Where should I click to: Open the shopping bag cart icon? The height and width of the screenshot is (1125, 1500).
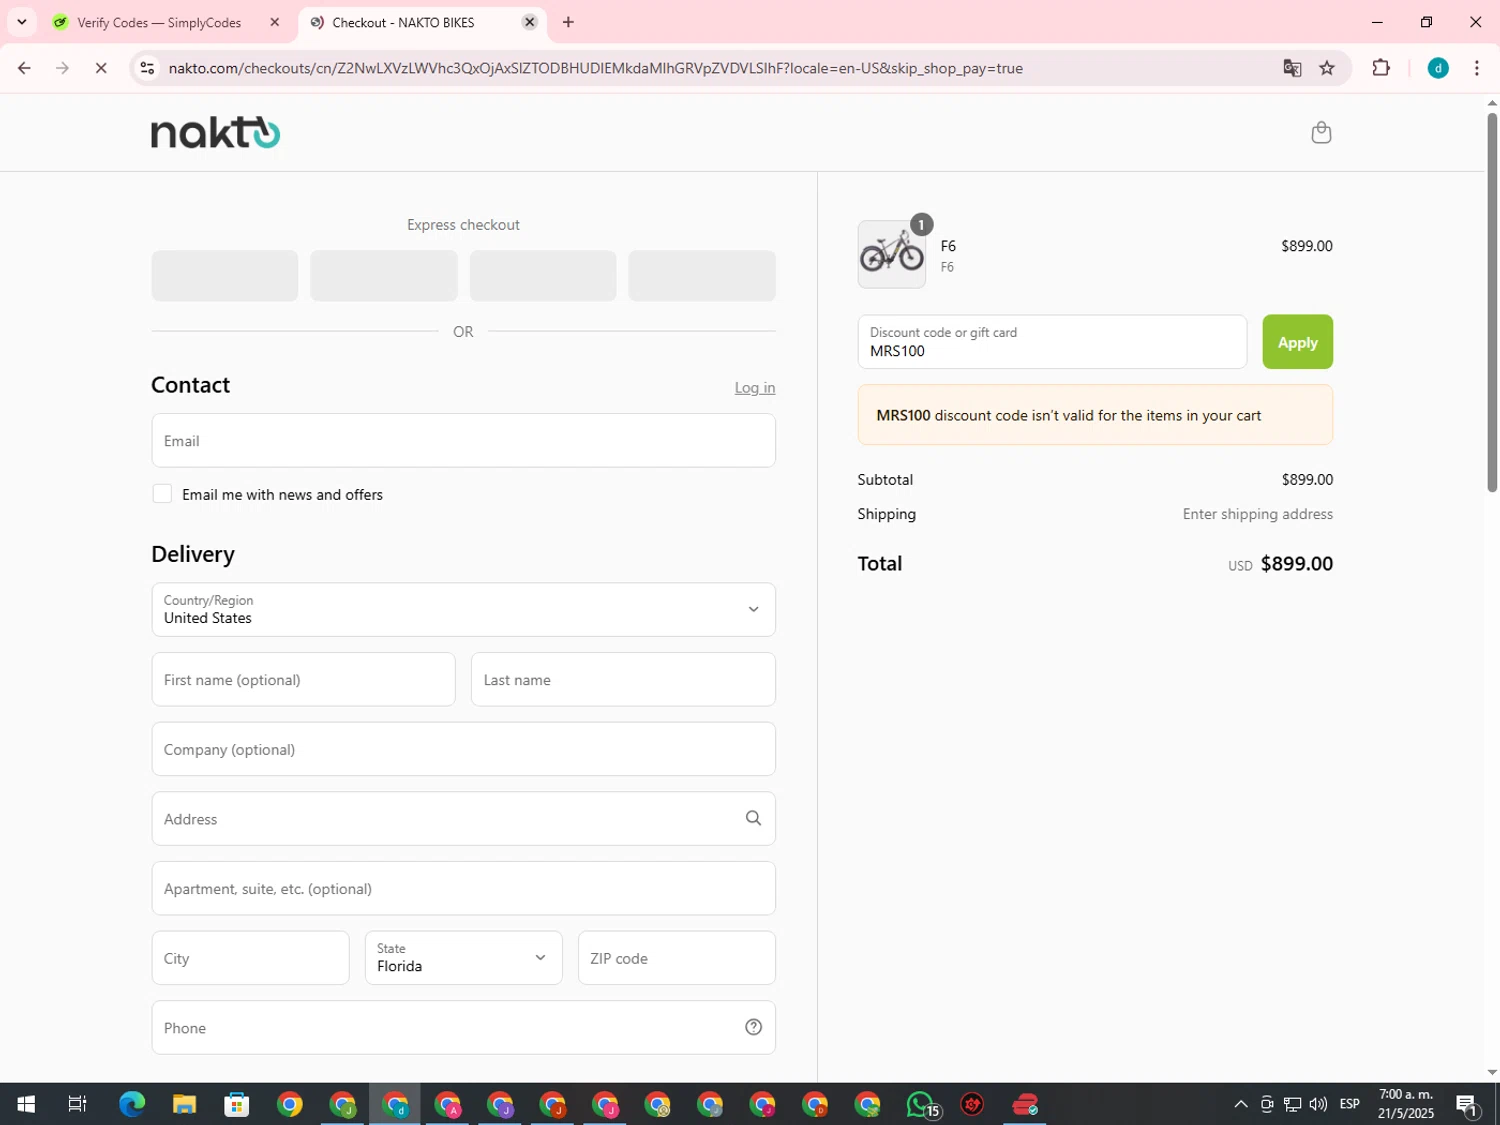1321,133
